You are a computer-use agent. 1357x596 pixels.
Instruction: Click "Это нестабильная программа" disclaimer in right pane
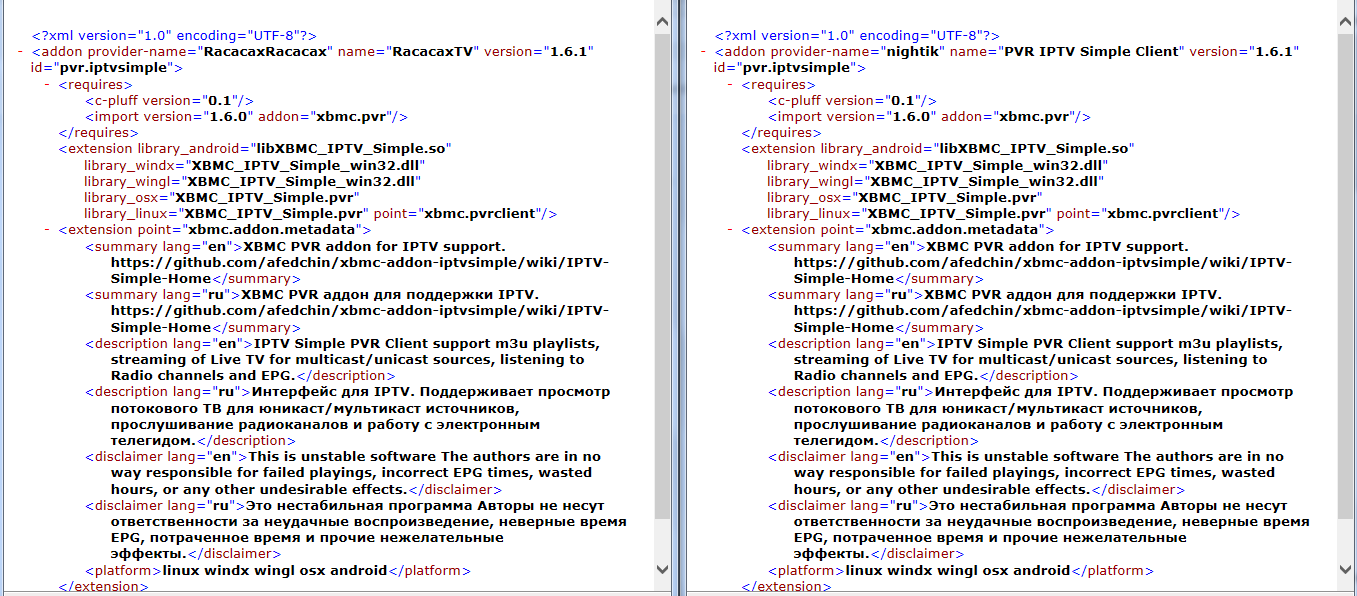click(x=1052, y=530)
